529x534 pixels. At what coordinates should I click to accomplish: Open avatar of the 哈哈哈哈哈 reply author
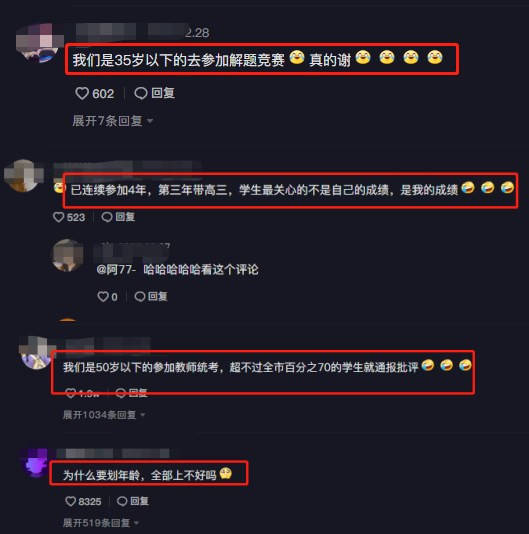pos(67,255)
